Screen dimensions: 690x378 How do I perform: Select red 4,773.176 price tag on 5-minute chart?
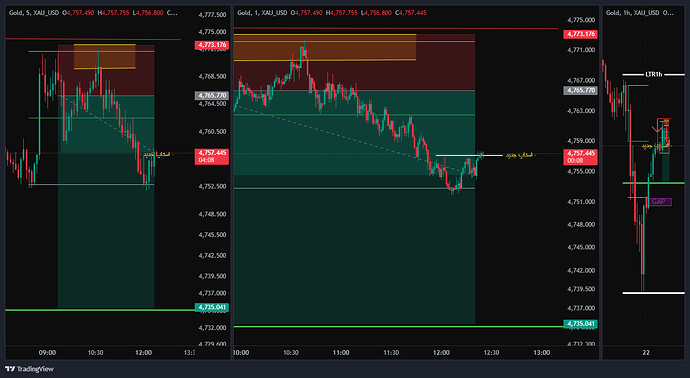[212, 45]
